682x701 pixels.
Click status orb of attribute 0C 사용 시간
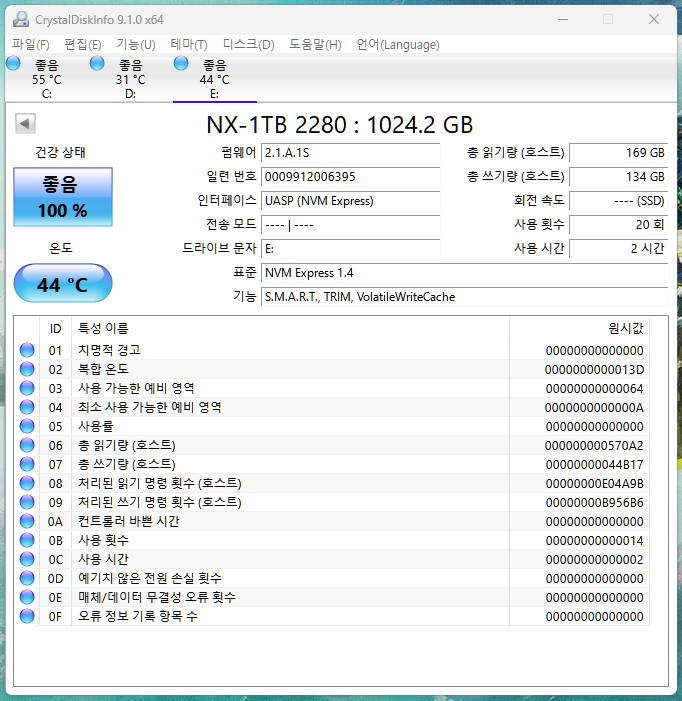coord(27,559)
